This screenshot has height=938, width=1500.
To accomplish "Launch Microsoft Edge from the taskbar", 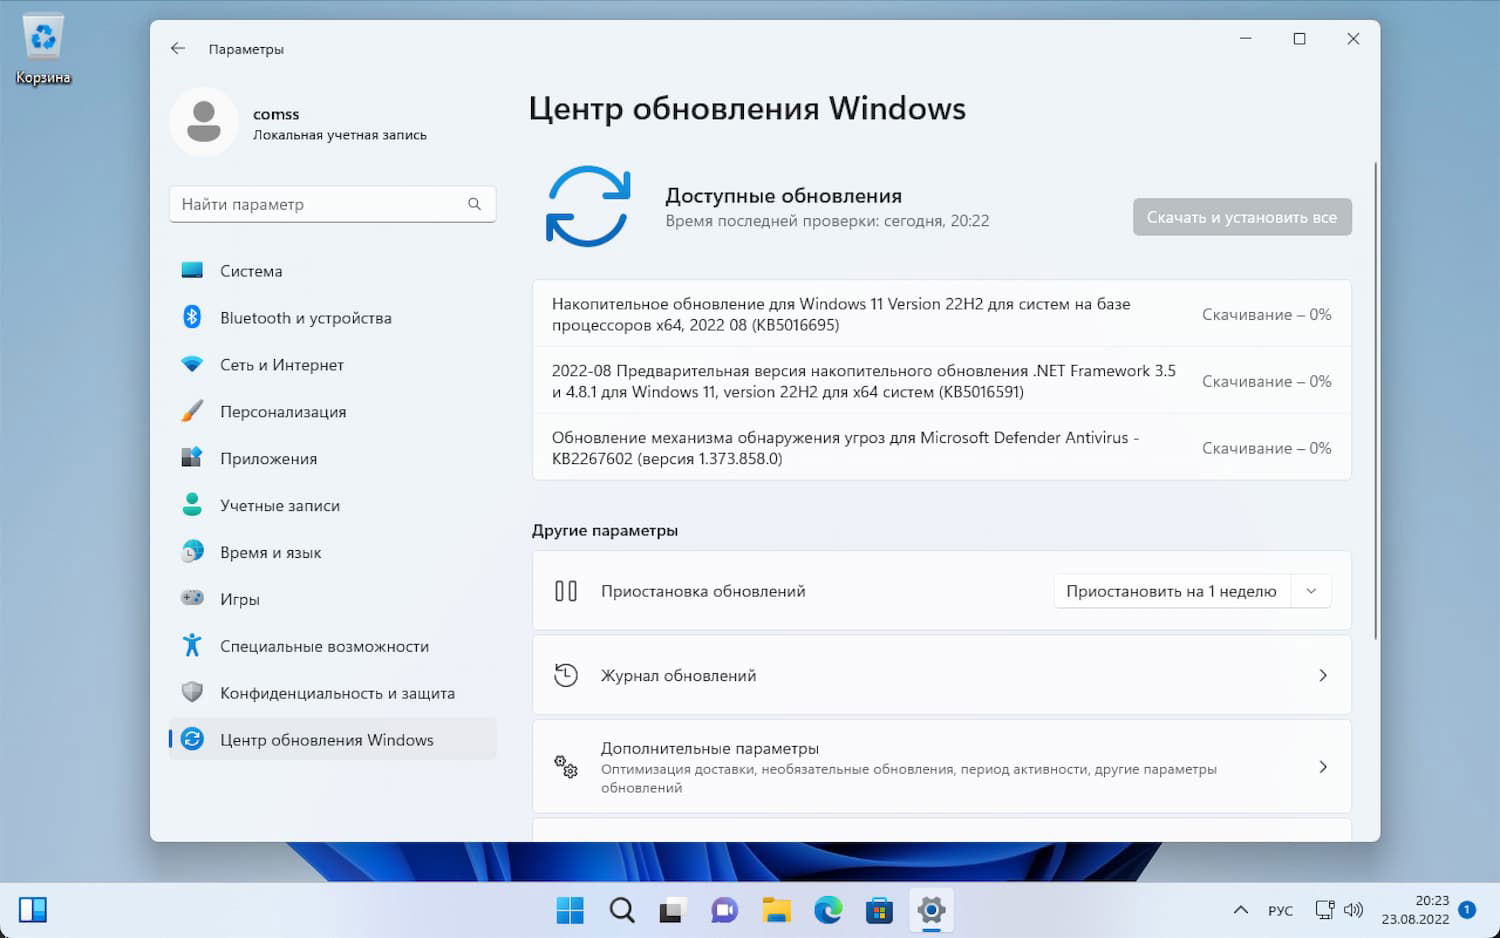I will point(828,910).
